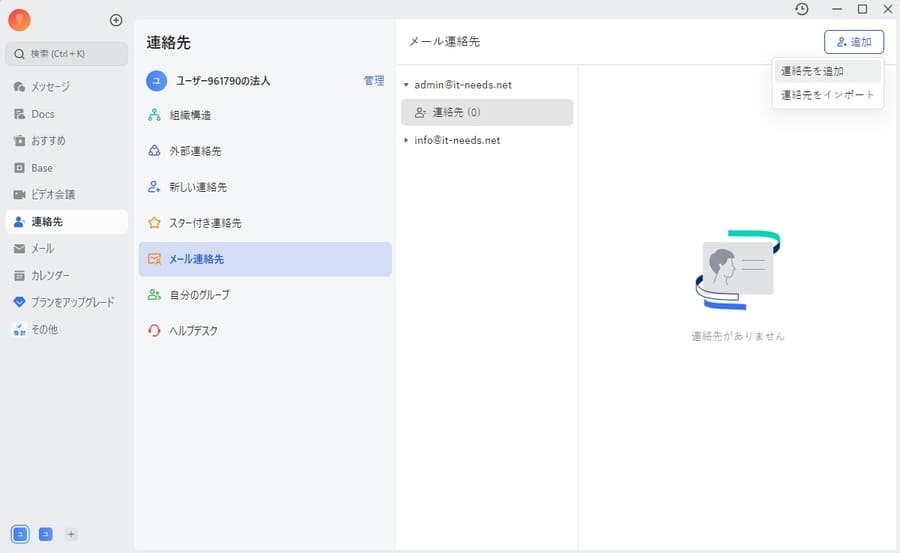Image resolution: width=900 pixels, height=553 pixels.
Task: Click the 管理 (Manage) link
Action: click(373, 81)
